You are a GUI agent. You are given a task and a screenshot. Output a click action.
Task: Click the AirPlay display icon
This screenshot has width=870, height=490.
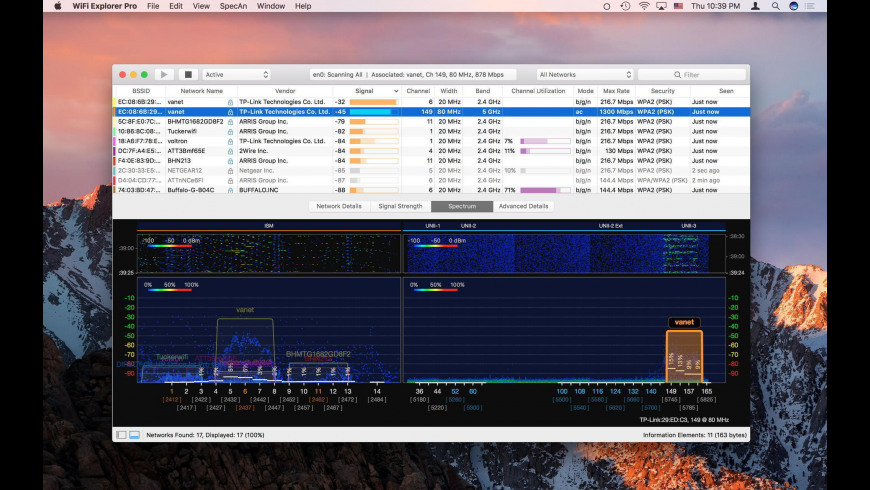[661, 6]
